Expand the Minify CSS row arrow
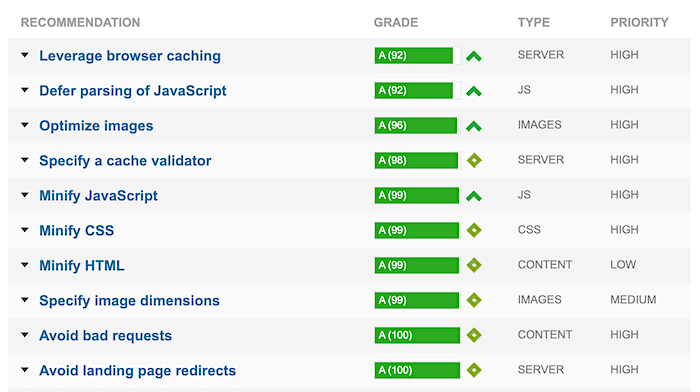The width and height of the screenshot is (700, 392). [25, 230]
